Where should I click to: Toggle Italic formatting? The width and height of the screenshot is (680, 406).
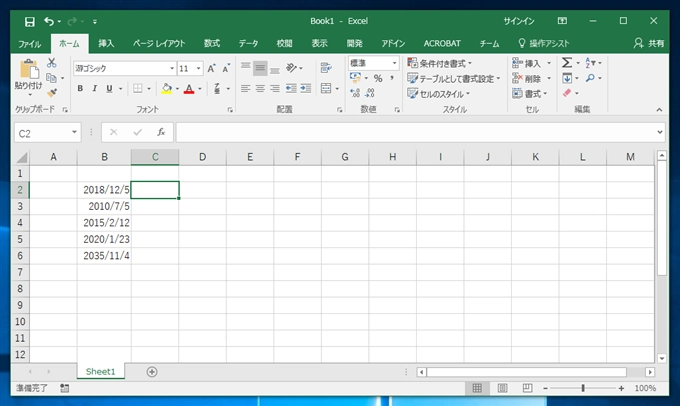95,88
